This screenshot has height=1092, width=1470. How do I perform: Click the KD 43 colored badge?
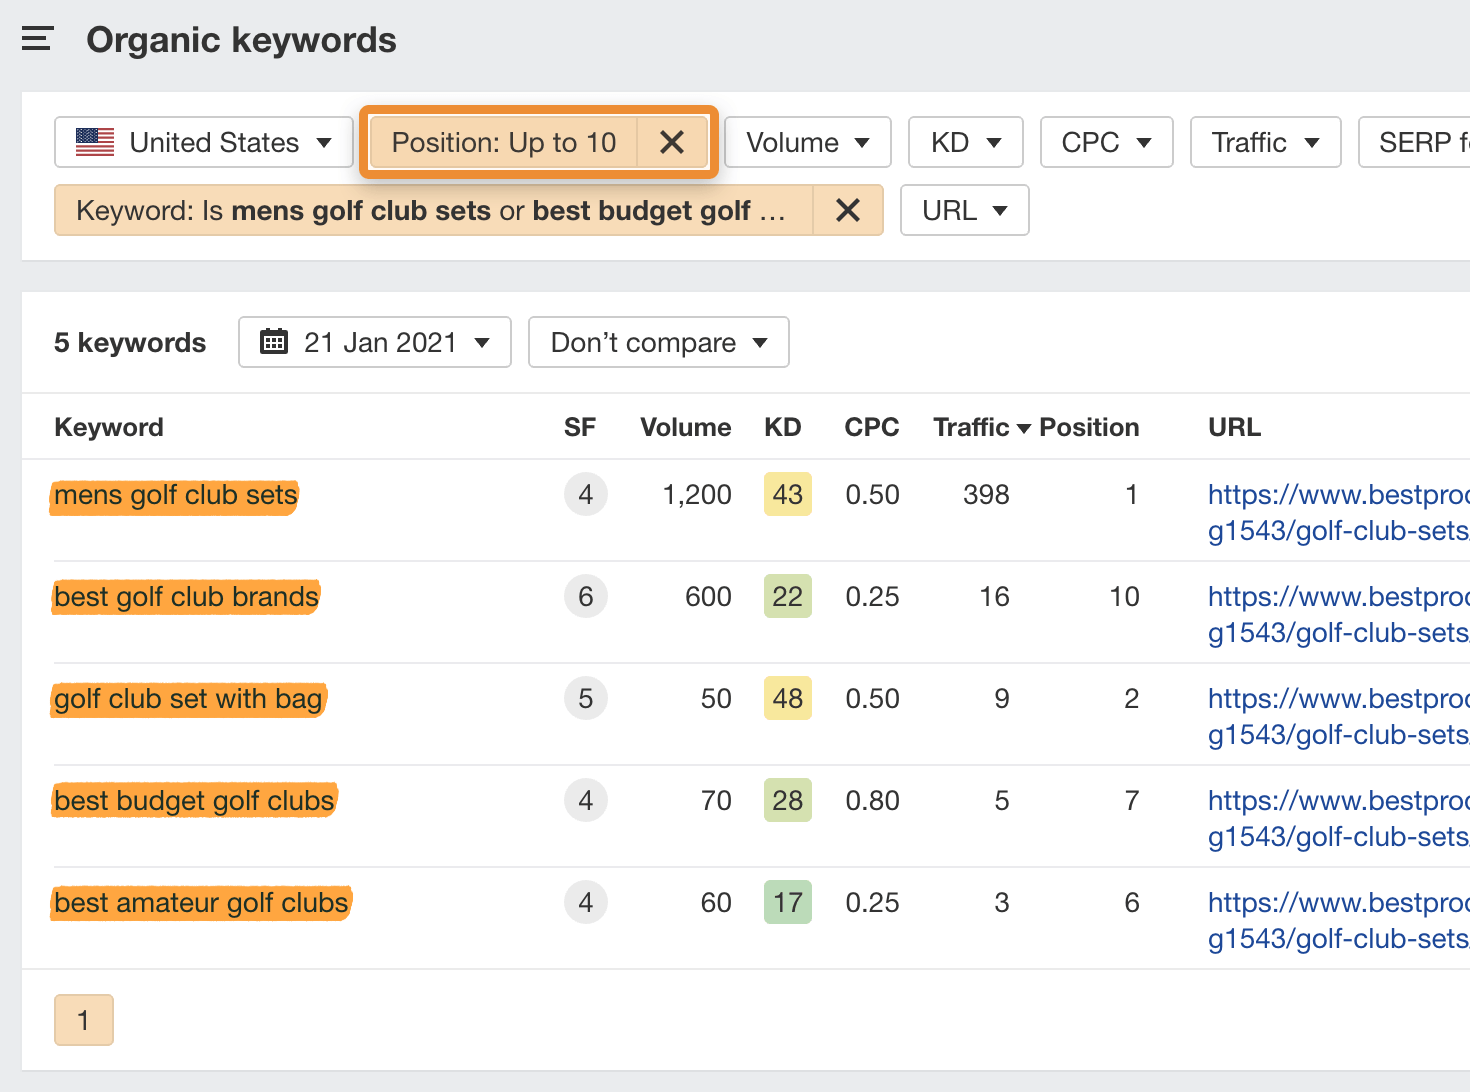(x=787, y=495)
